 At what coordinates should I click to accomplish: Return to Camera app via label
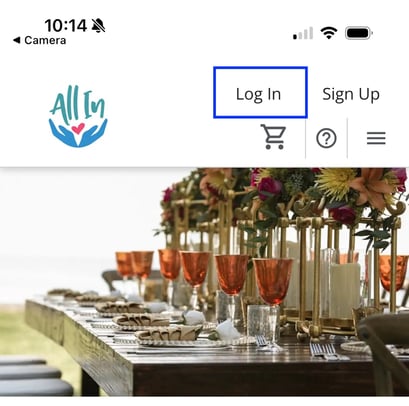click(45, 40)
